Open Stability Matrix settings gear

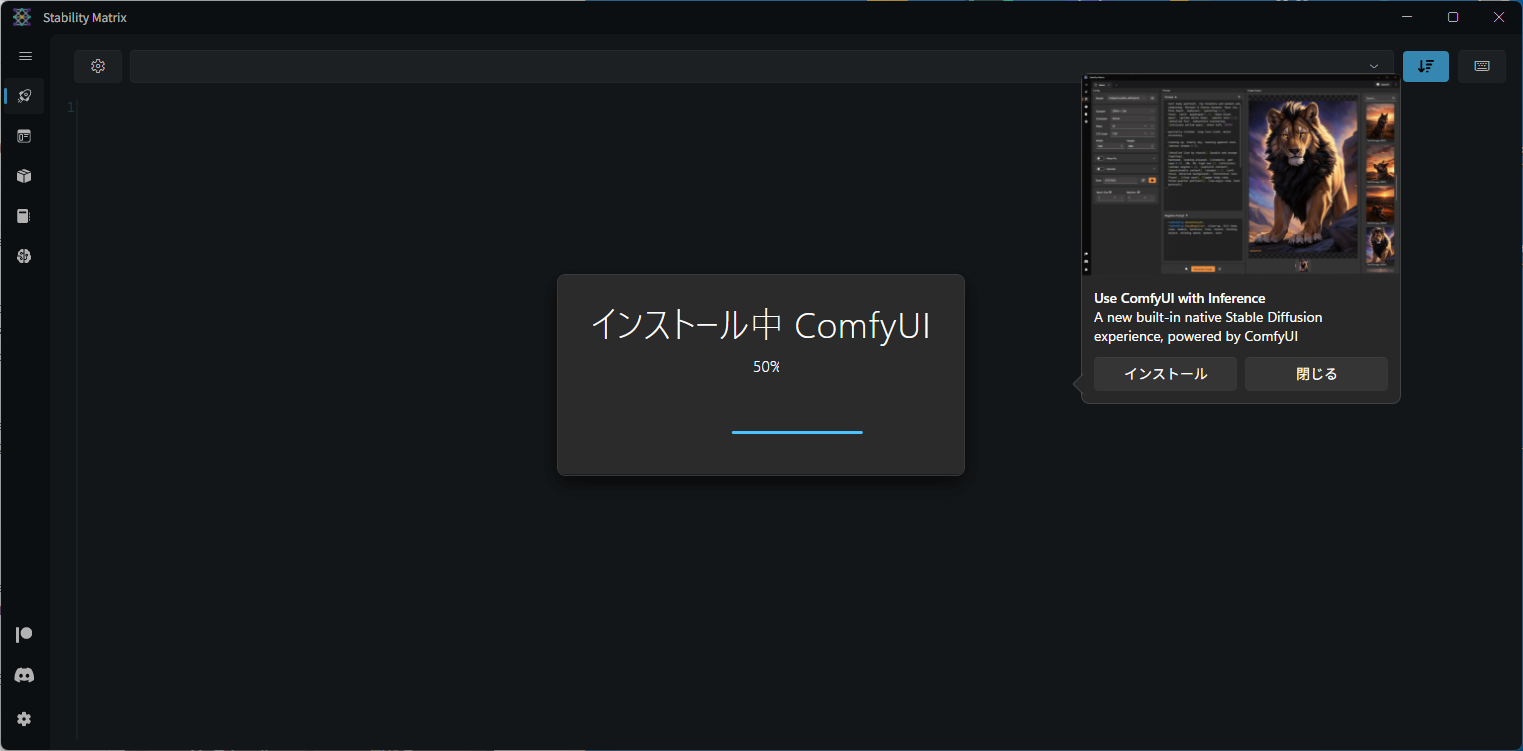point(24,719)
